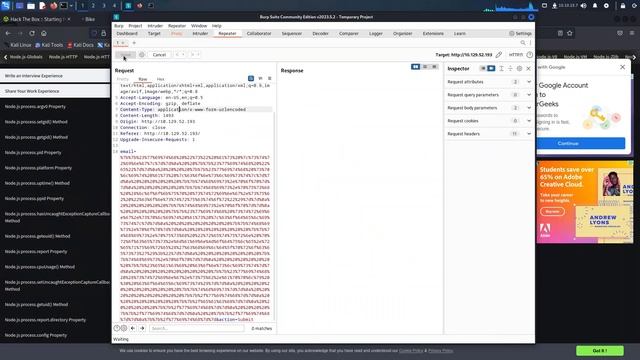Click the Inspector collapse-all sections icon
Image resolution: width=640 pixels, height=360 pixels.
pyautogui.click(x=510, y=69)
